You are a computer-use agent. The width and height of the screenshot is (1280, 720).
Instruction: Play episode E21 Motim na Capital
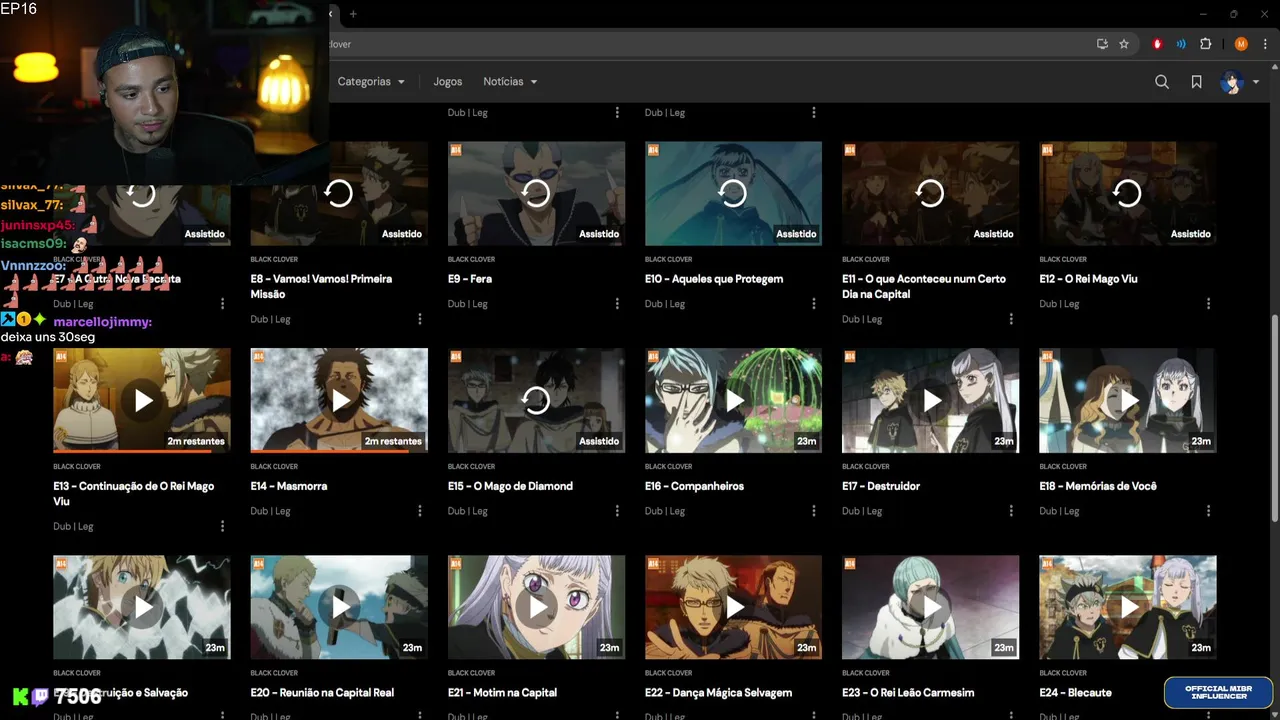[536, 607]
